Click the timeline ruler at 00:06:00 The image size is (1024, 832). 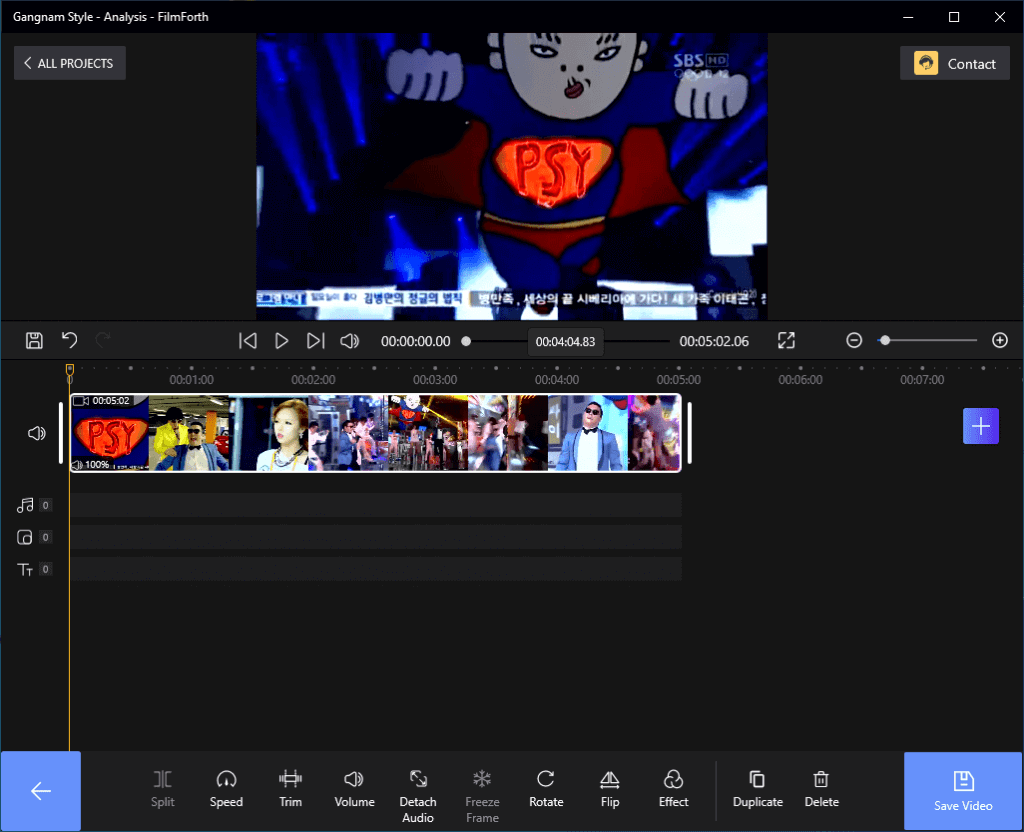pos(800,379)
